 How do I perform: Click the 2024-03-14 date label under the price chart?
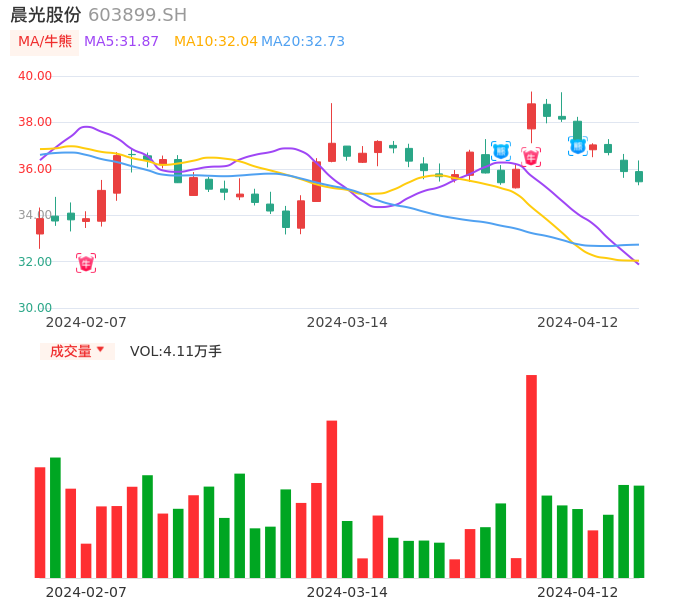tap(347, 322)
